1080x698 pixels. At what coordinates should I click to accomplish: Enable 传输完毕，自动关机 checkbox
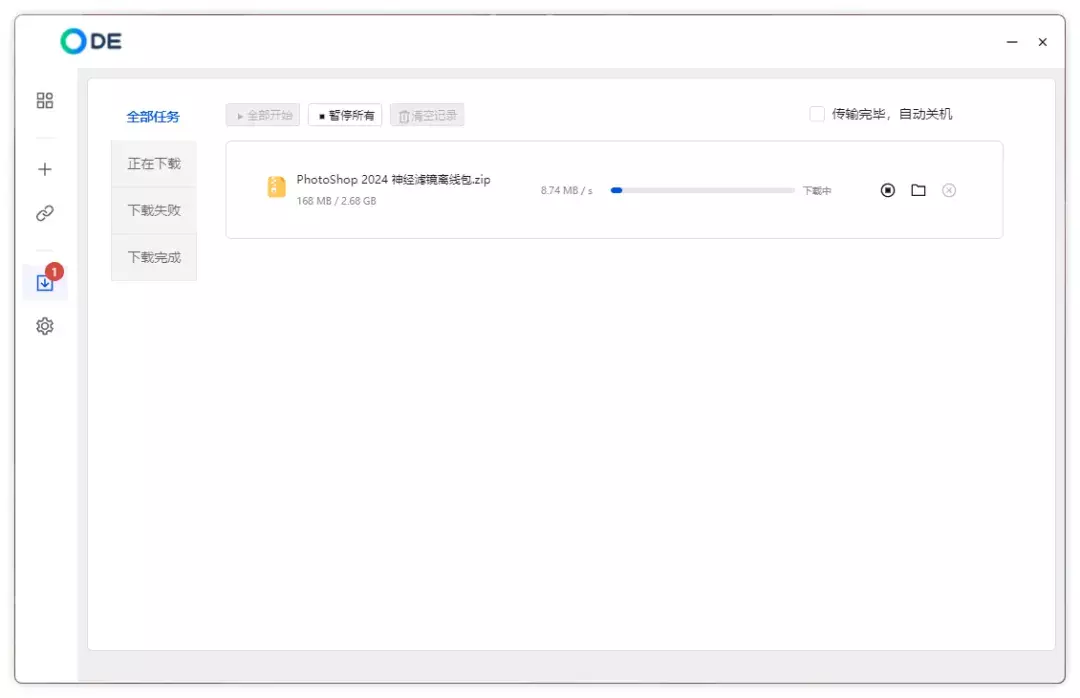pos(817,114)
